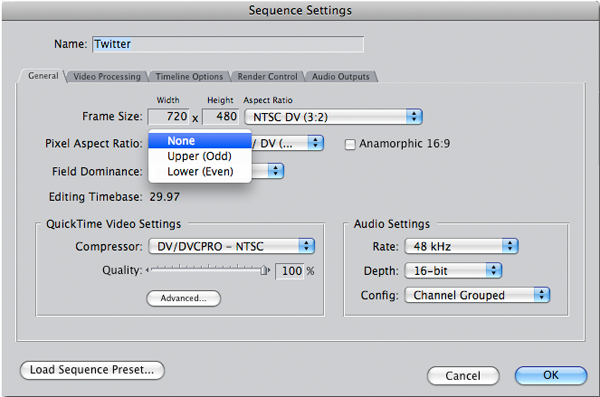
Task: Click the Name field containing Twitter
Action: point(228,44)
